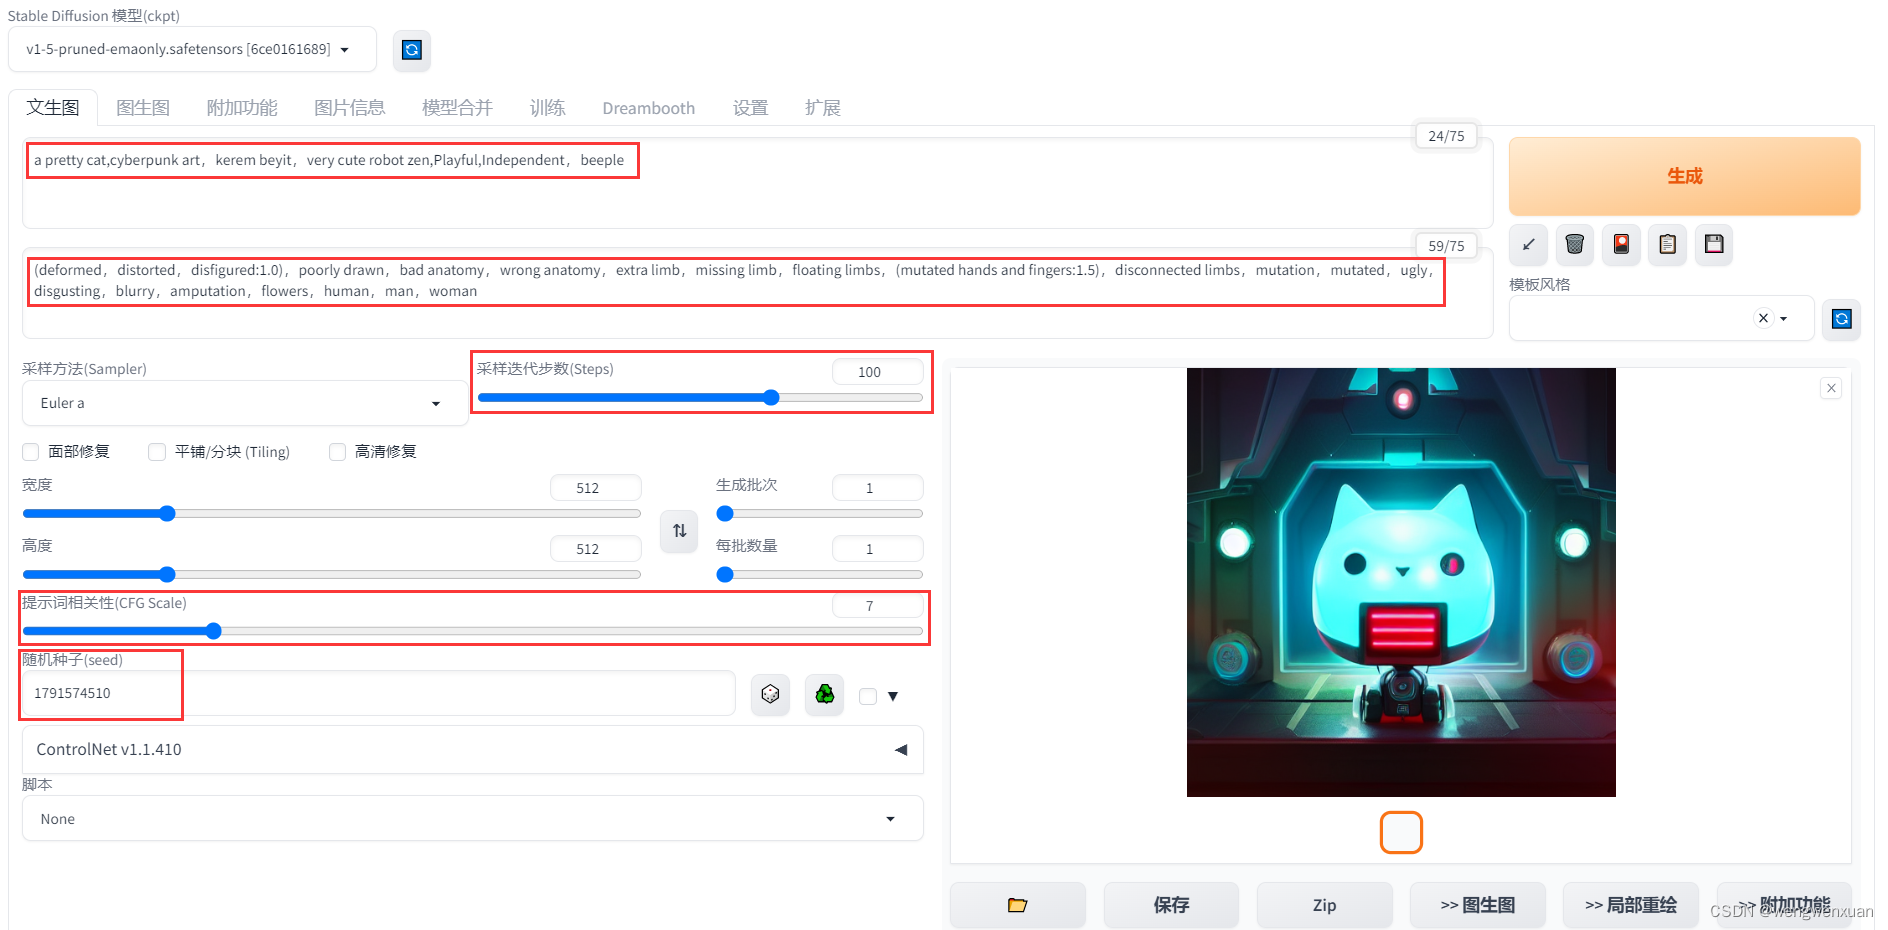The width and height of the screenshot is (1888, 930).
Task: Click the positive prompt text box
Action: pos(757,183)
